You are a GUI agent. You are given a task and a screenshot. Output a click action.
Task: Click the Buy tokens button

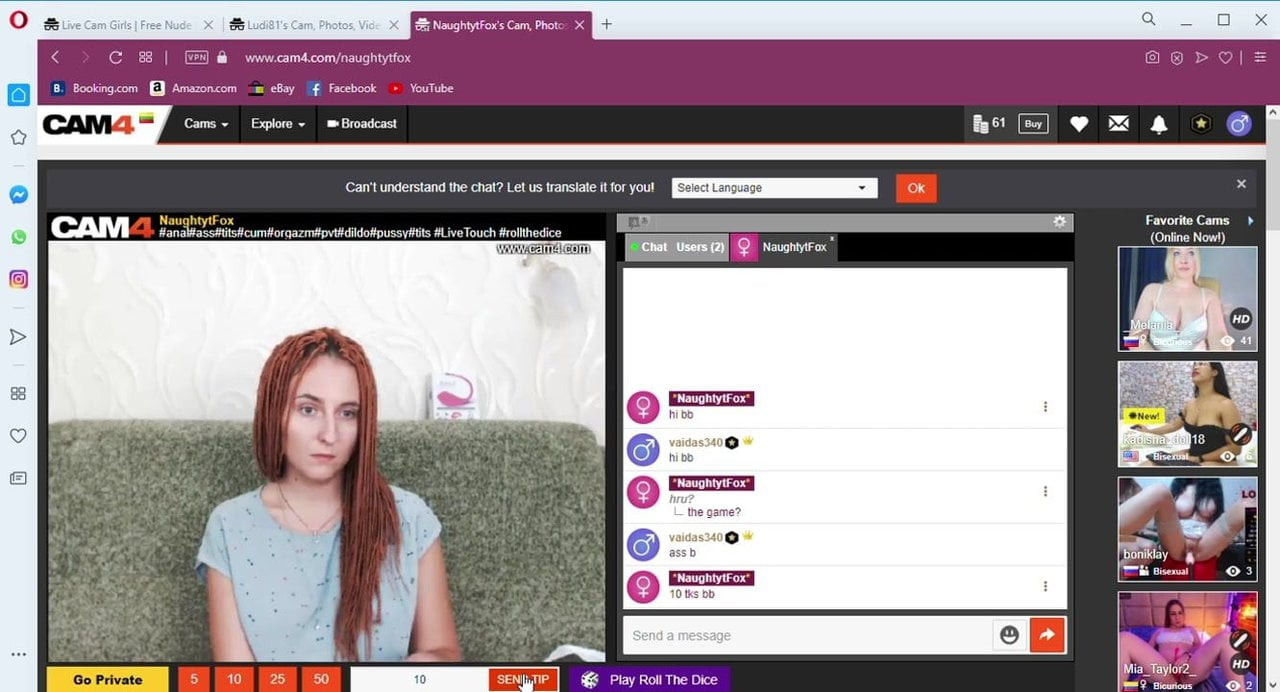tap(1033, 124)
